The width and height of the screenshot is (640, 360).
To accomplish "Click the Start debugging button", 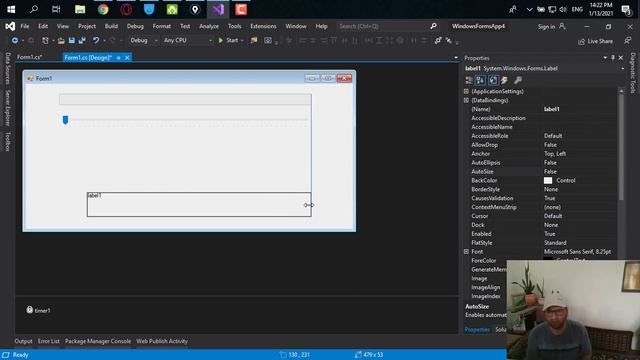I will [x=228, y=40].
